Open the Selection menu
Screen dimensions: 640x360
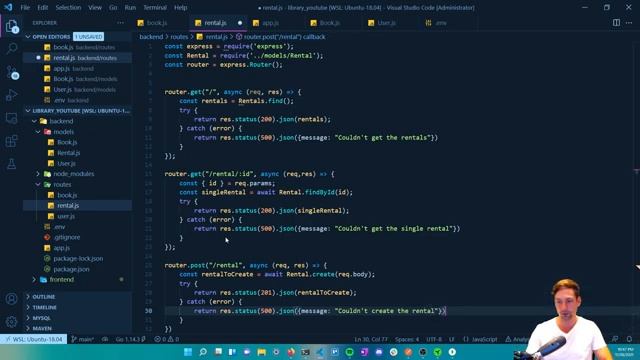tap(68, 7)
